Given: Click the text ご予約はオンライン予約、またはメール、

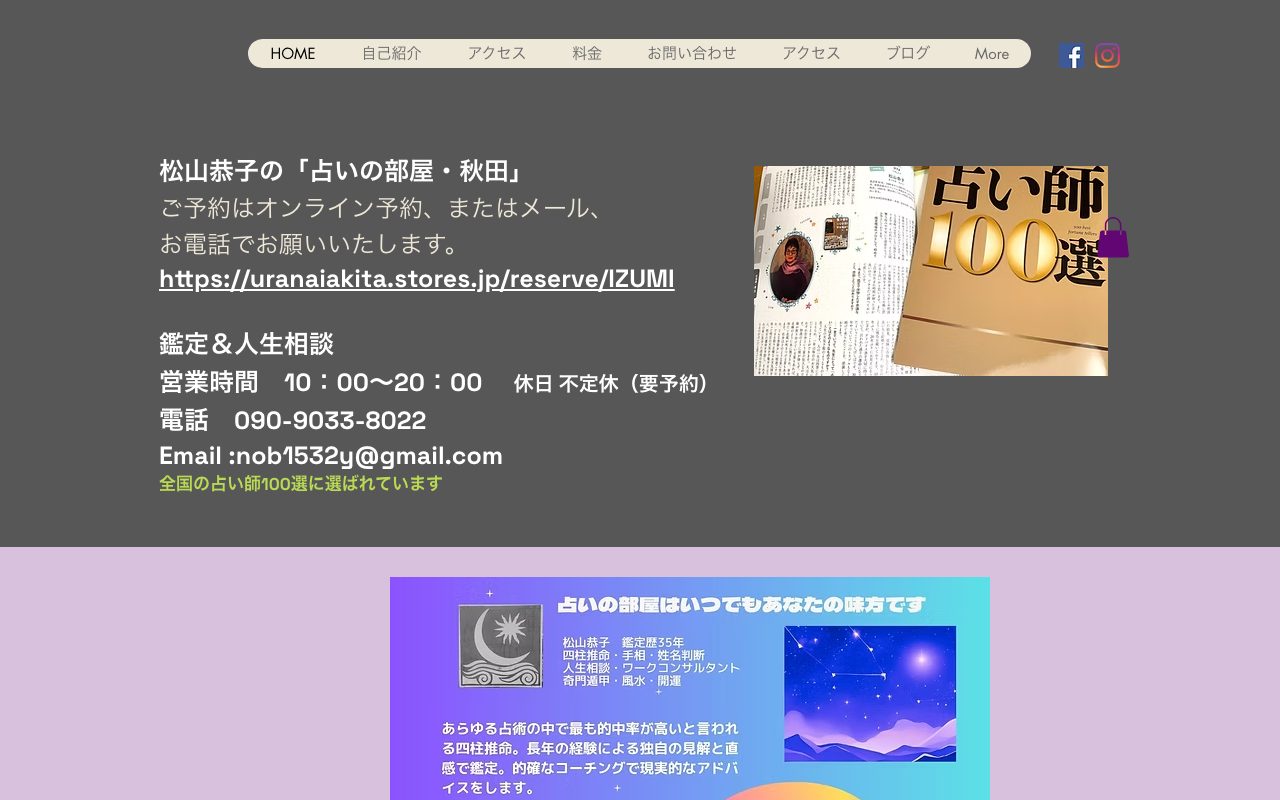Looking at the screenshot, I should click(x=383, y=208).
